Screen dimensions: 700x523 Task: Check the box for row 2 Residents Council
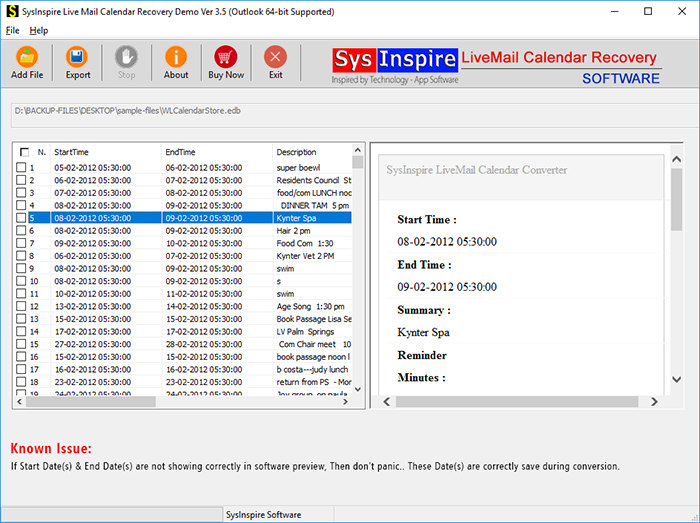coord(21,180)
